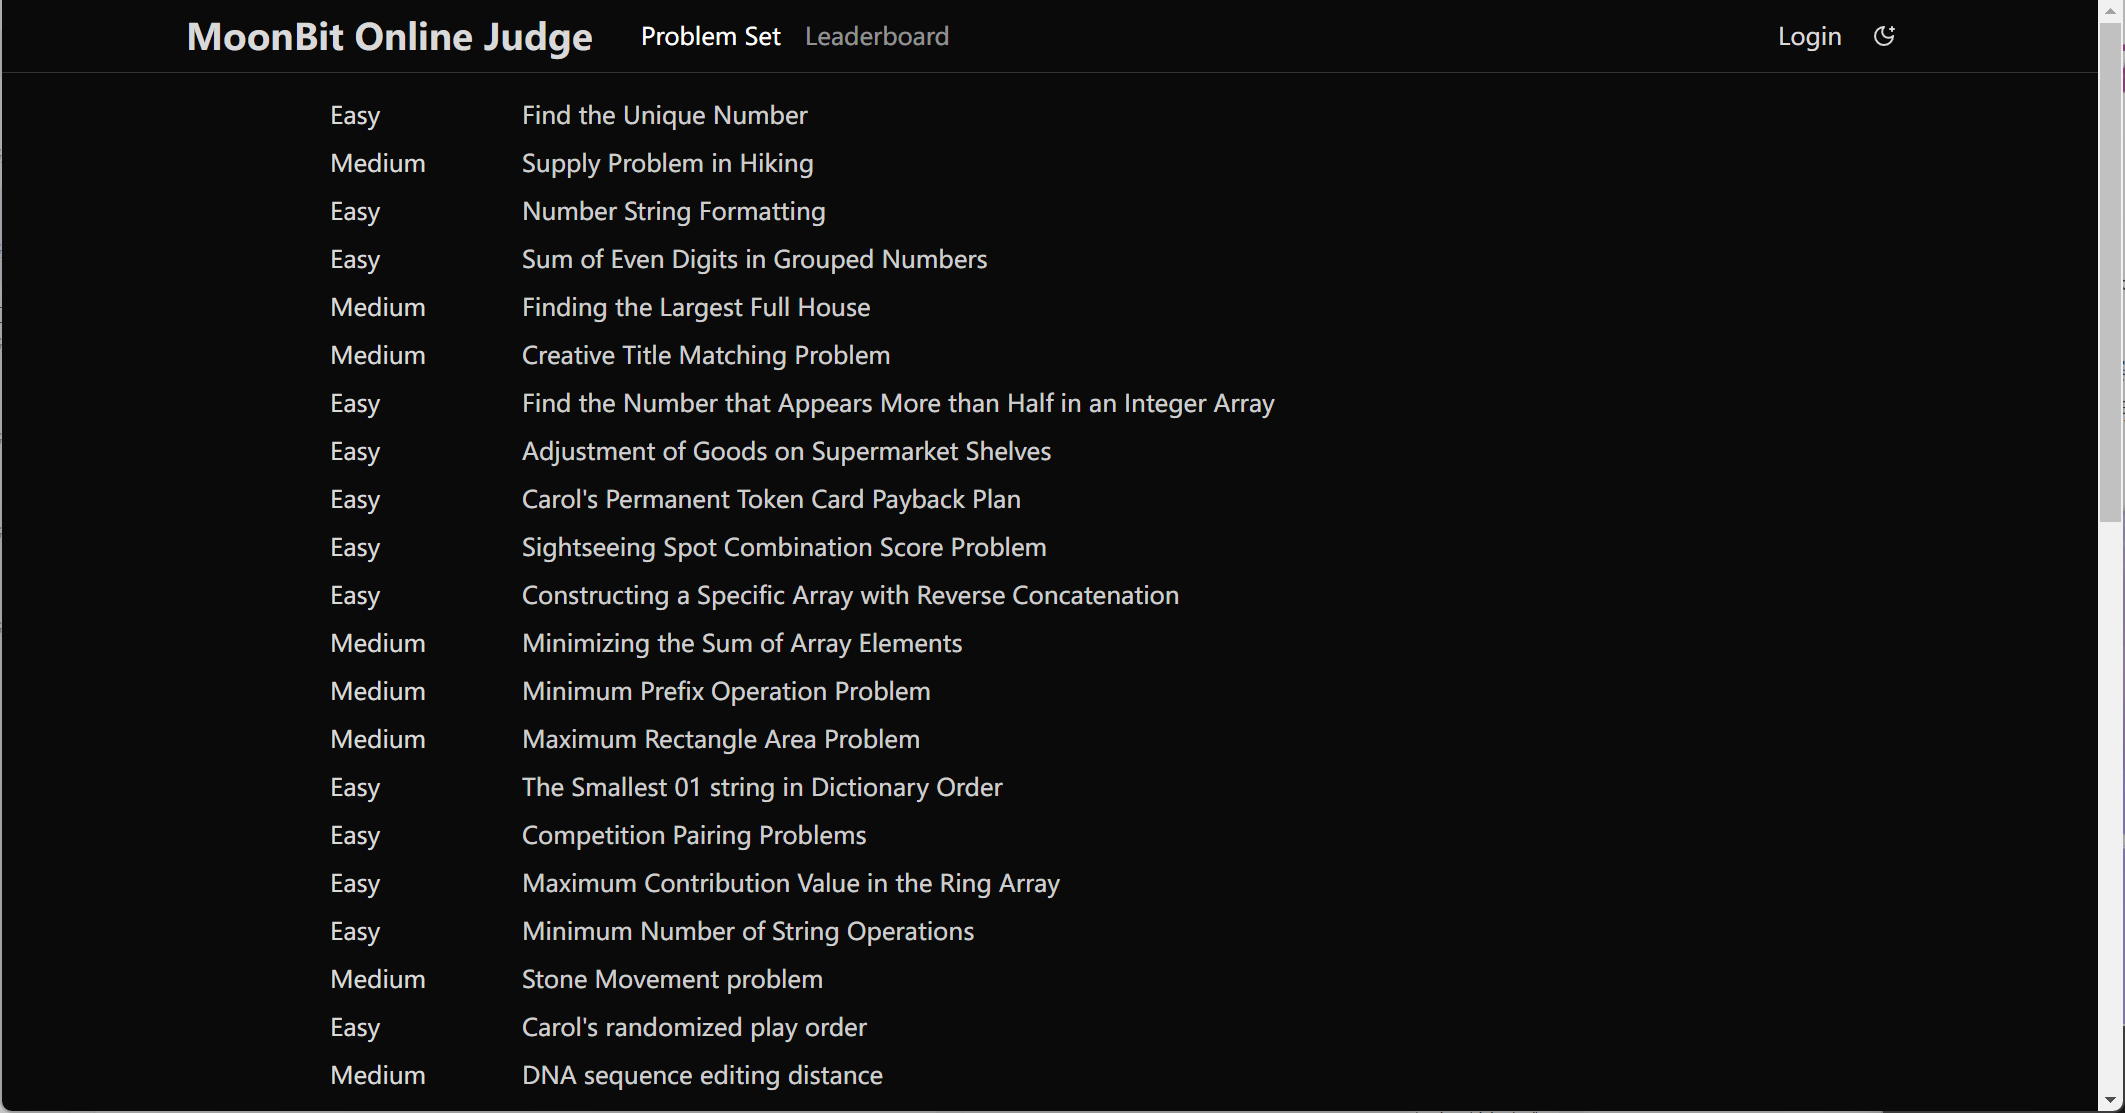Open Sightseeing Spot Combination Score Problem
The width and height of the screenshot is (2125, 1113).
[783, 547]
